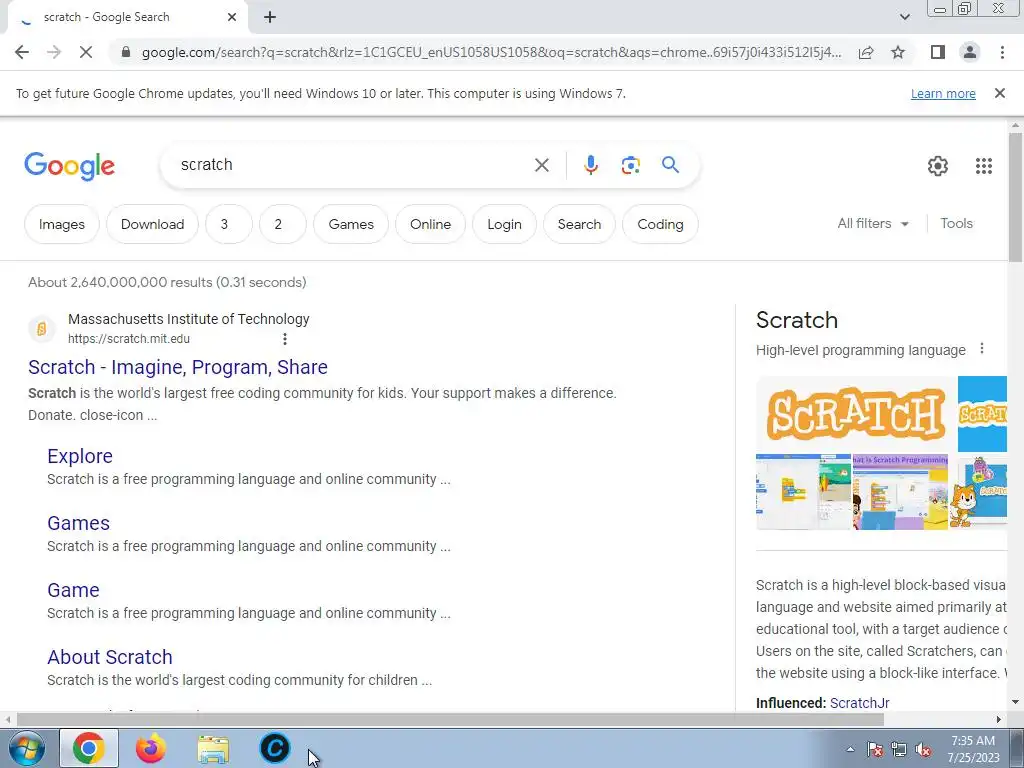Open more options beside scratch.mit.edu result
This screenshot has width=1024, height=768.
point(285,339)
